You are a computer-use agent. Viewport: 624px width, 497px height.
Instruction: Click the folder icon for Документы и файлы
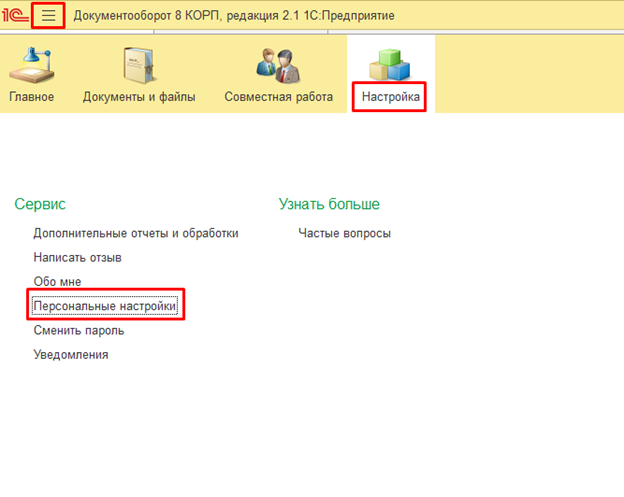[x=138, y=65]
